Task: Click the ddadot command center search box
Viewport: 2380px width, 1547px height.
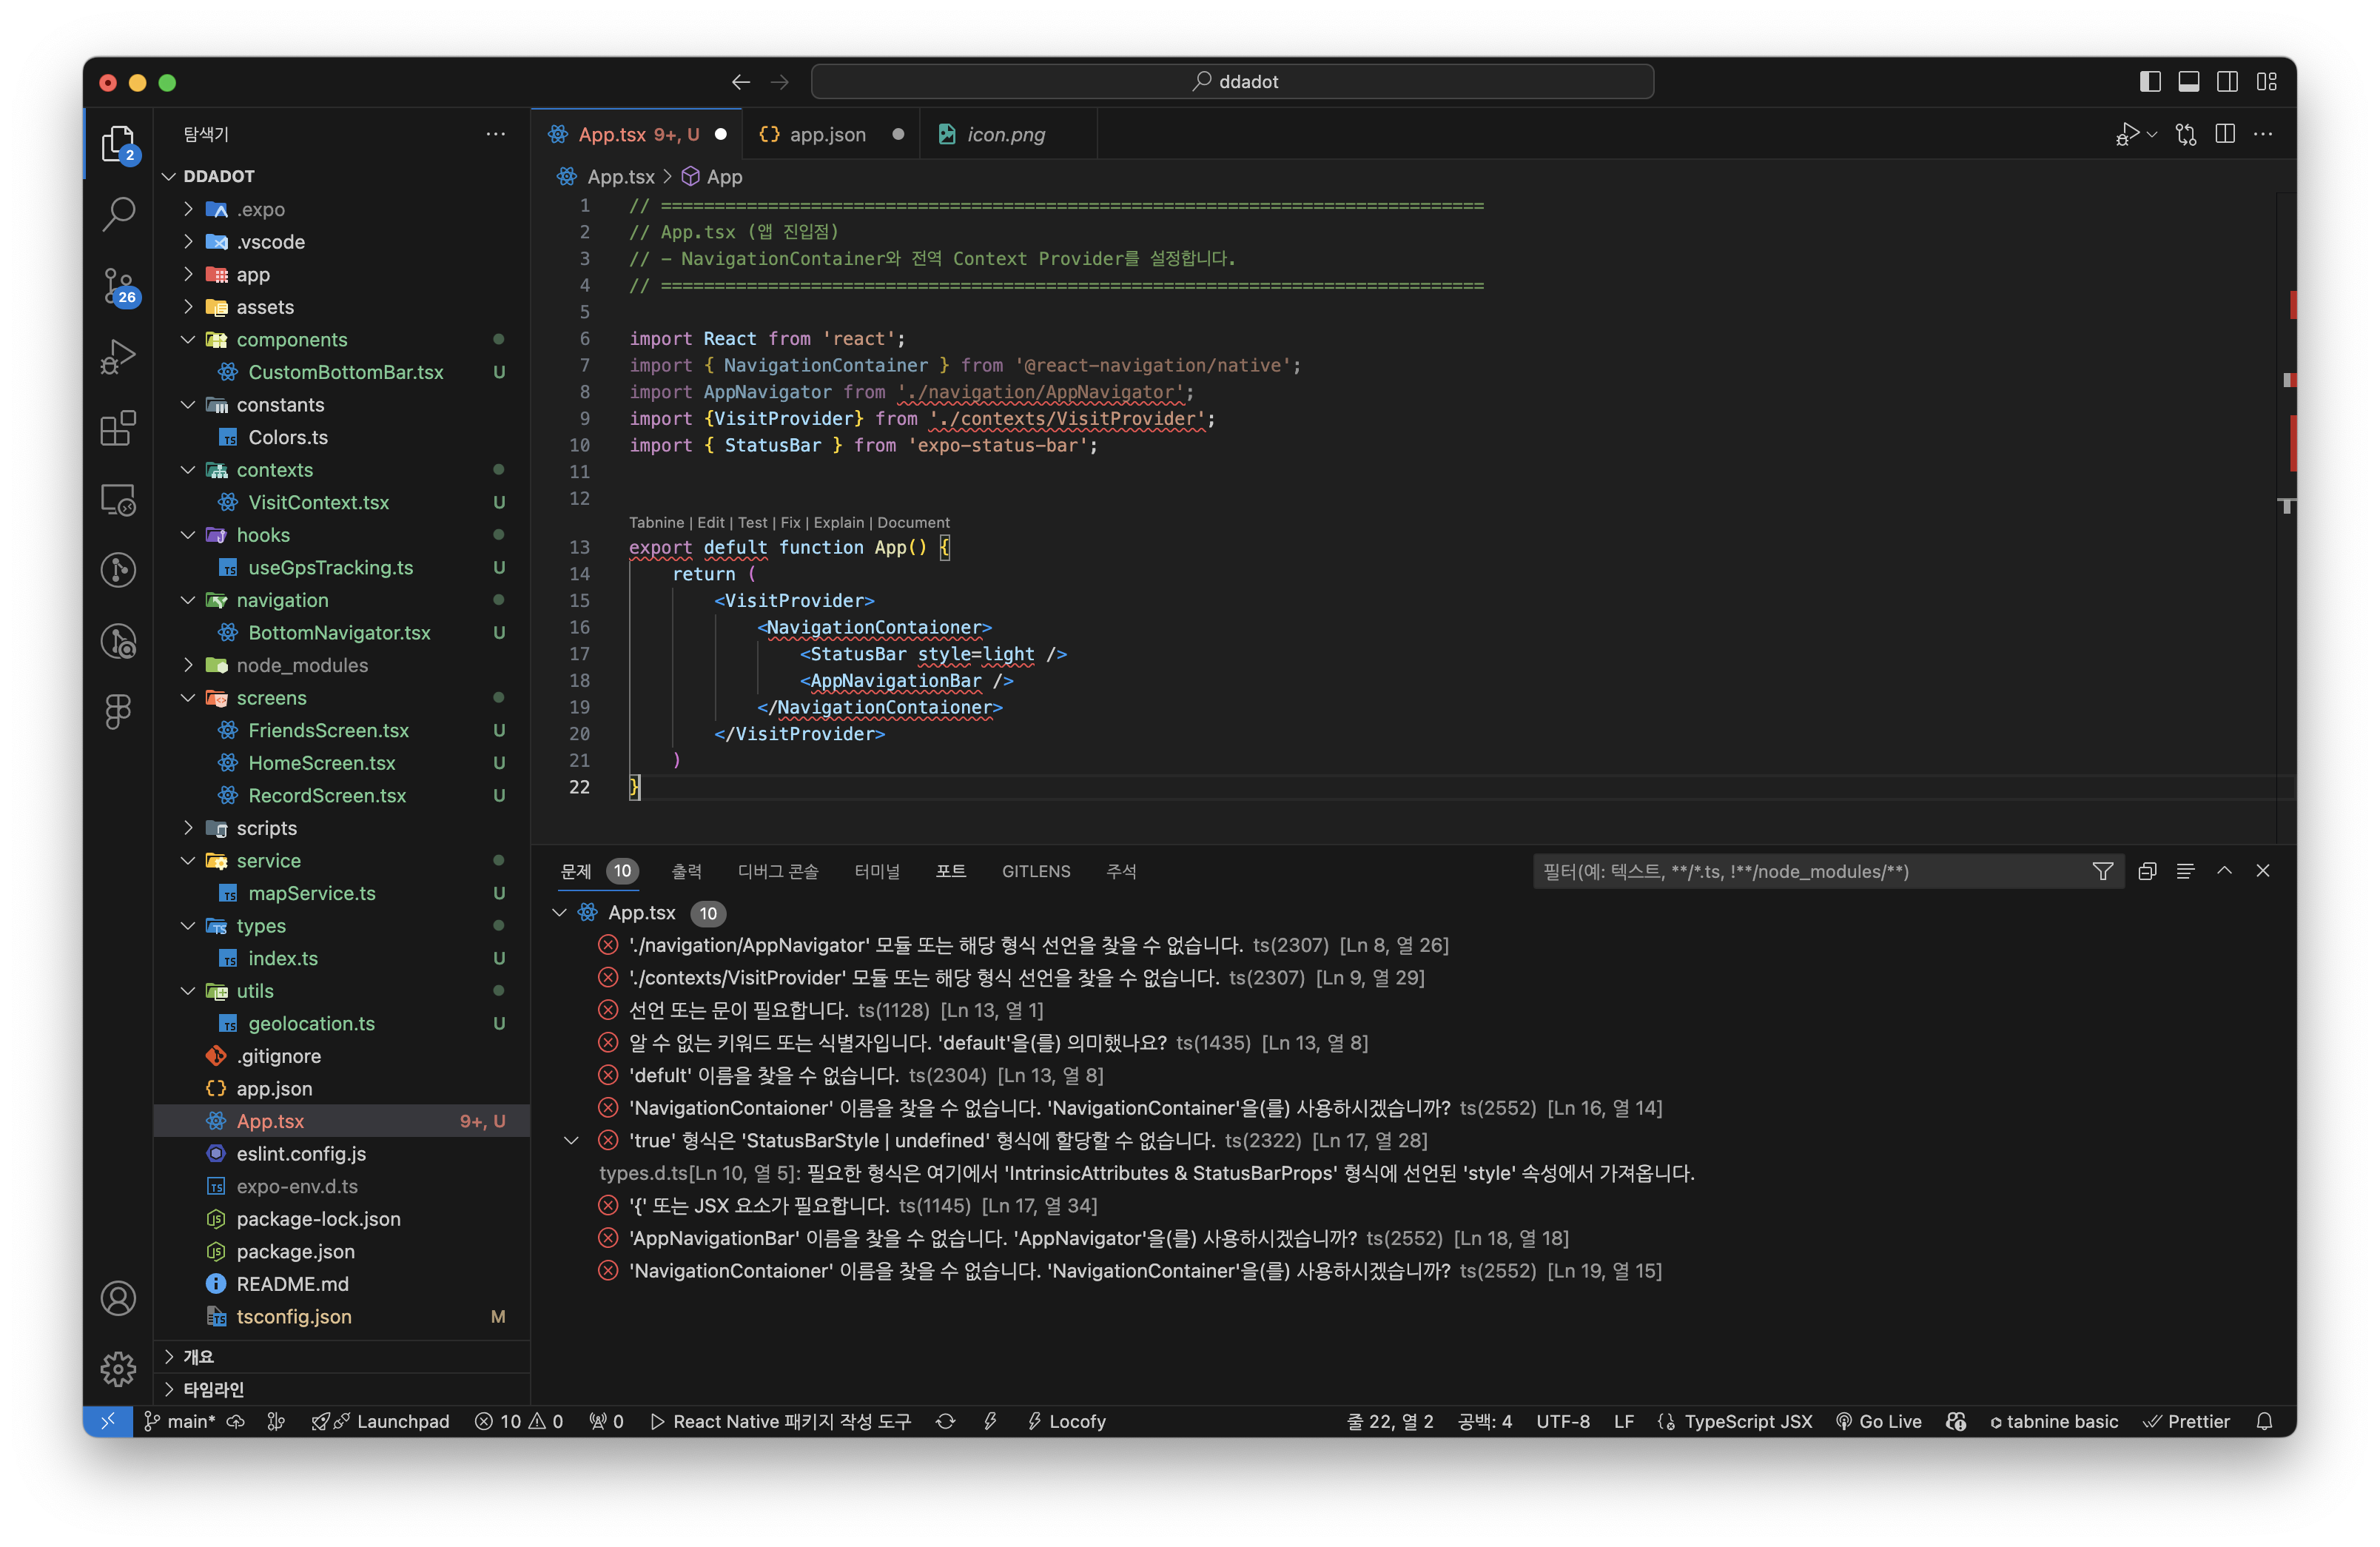Action: pos(1232,82)
